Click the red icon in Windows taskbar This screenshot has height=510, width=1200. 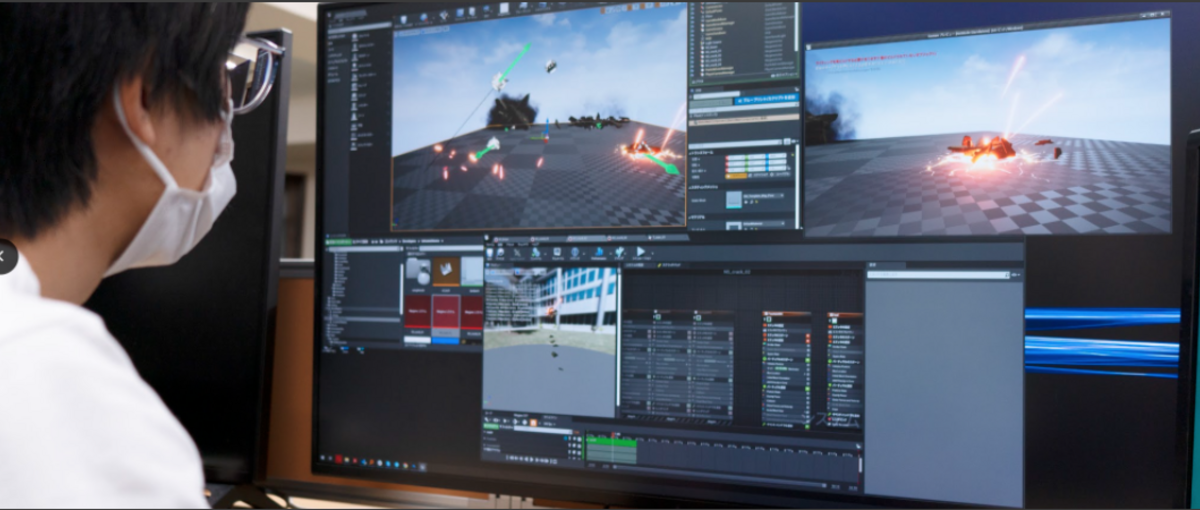341,460
